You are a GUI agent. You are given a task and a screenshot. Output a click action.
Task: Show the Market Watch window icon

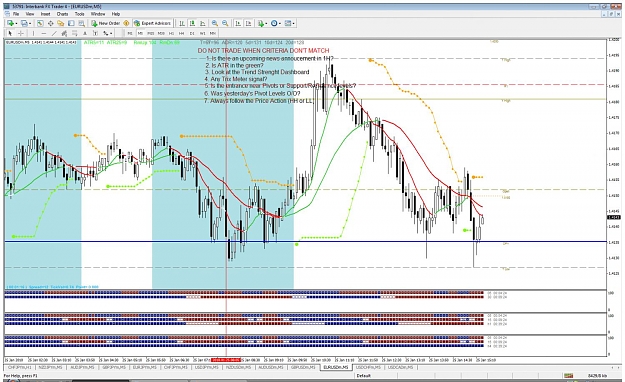[40, 24]
